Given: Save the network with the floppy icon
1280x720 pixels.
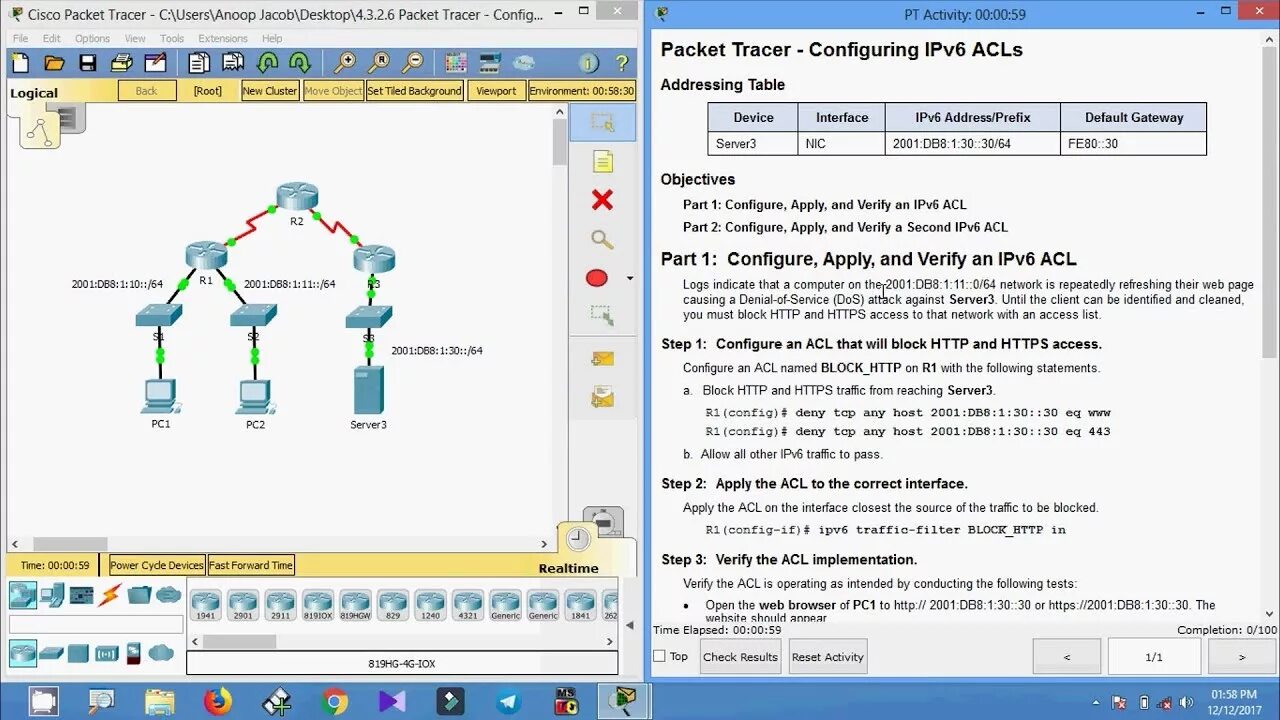Looking at the screenshot, I should [x=87, y=63].
